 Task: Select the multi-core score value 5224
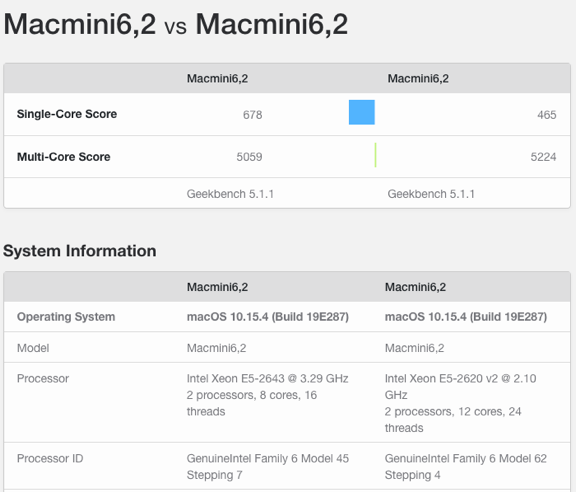click(543, 157)
